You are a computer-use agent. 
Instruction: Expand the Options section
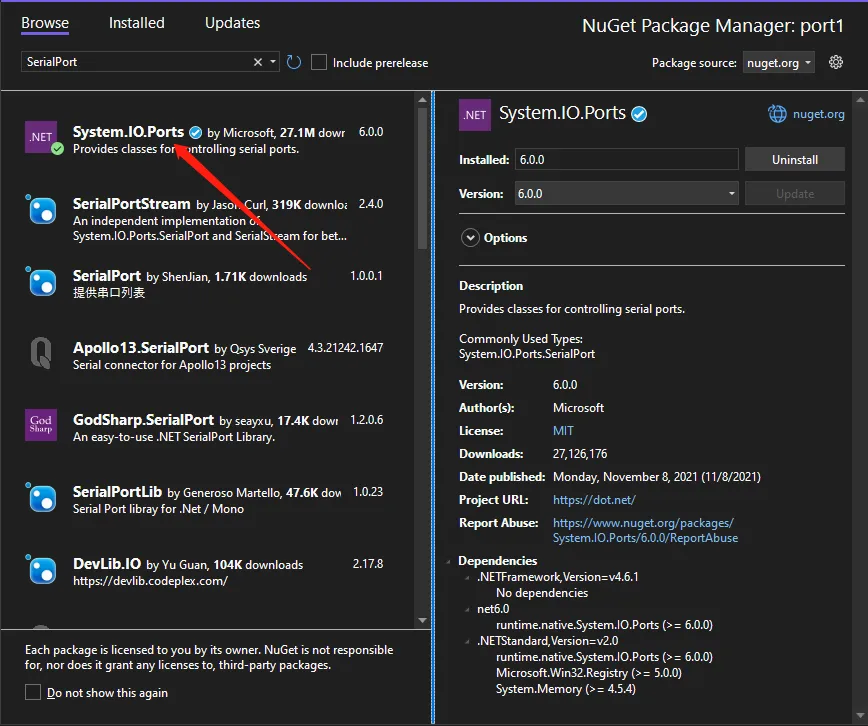click(470, 238)
